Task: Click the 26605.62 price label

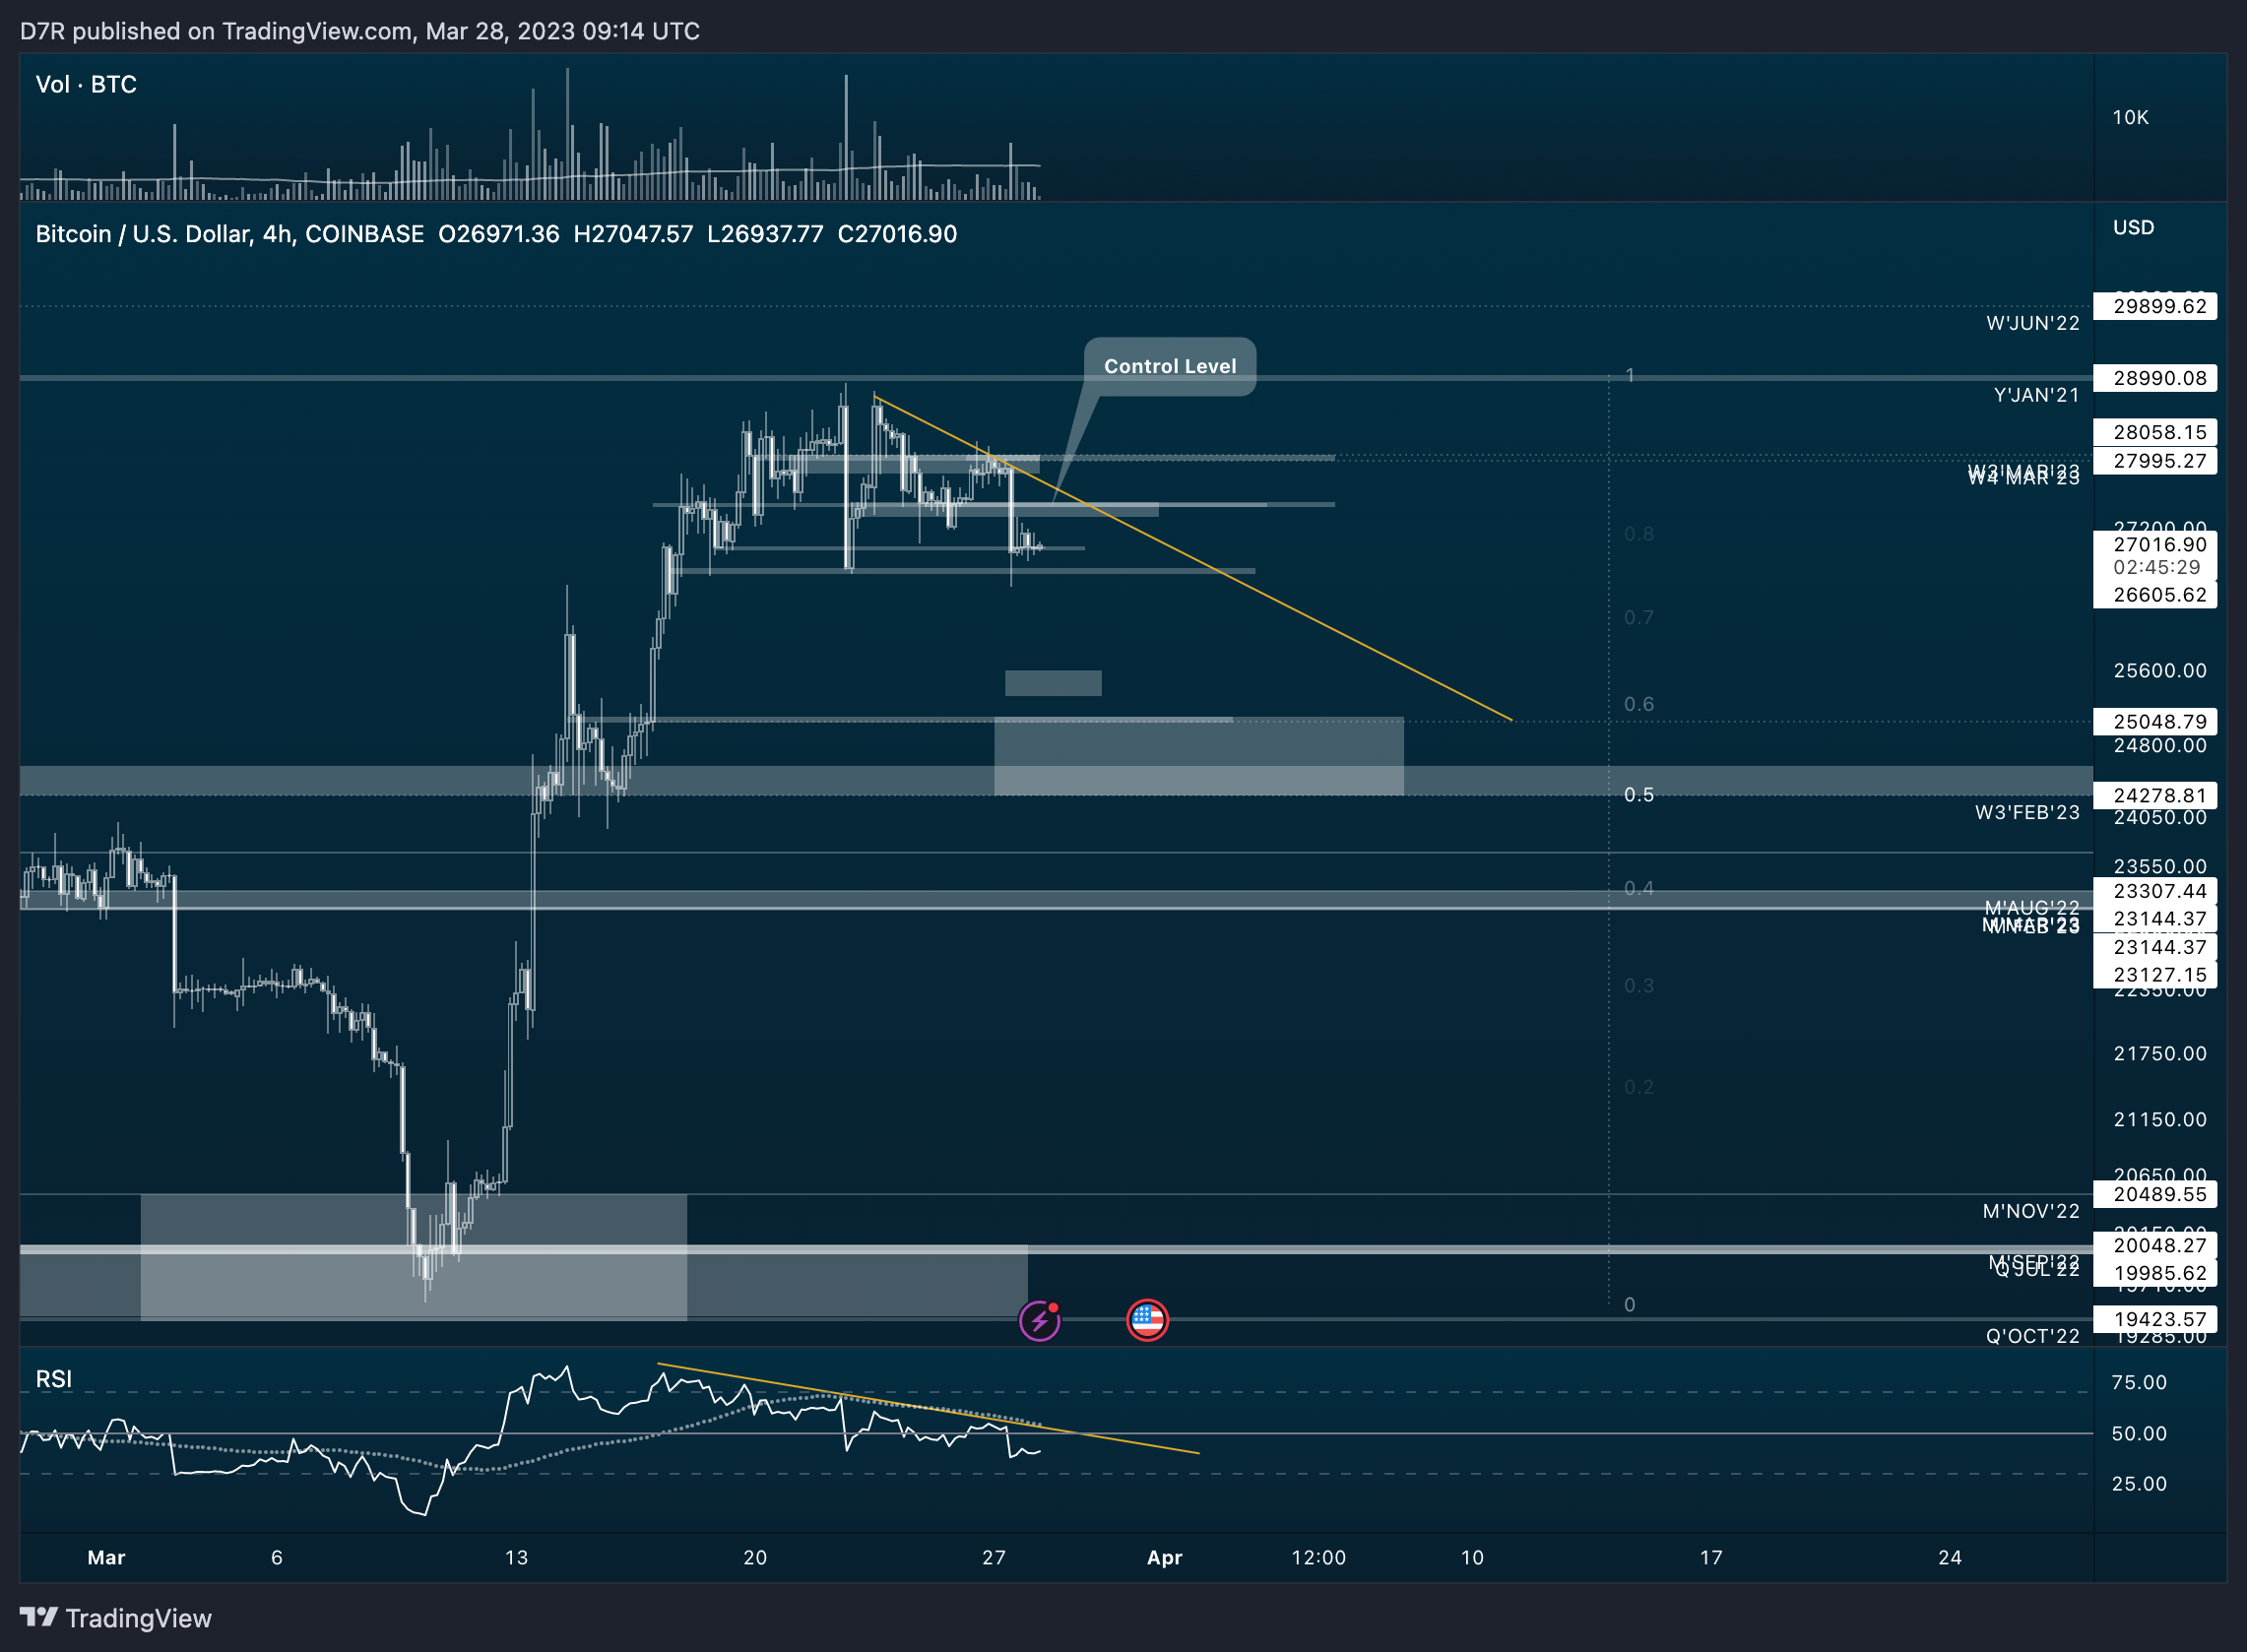Action: 2155,595
